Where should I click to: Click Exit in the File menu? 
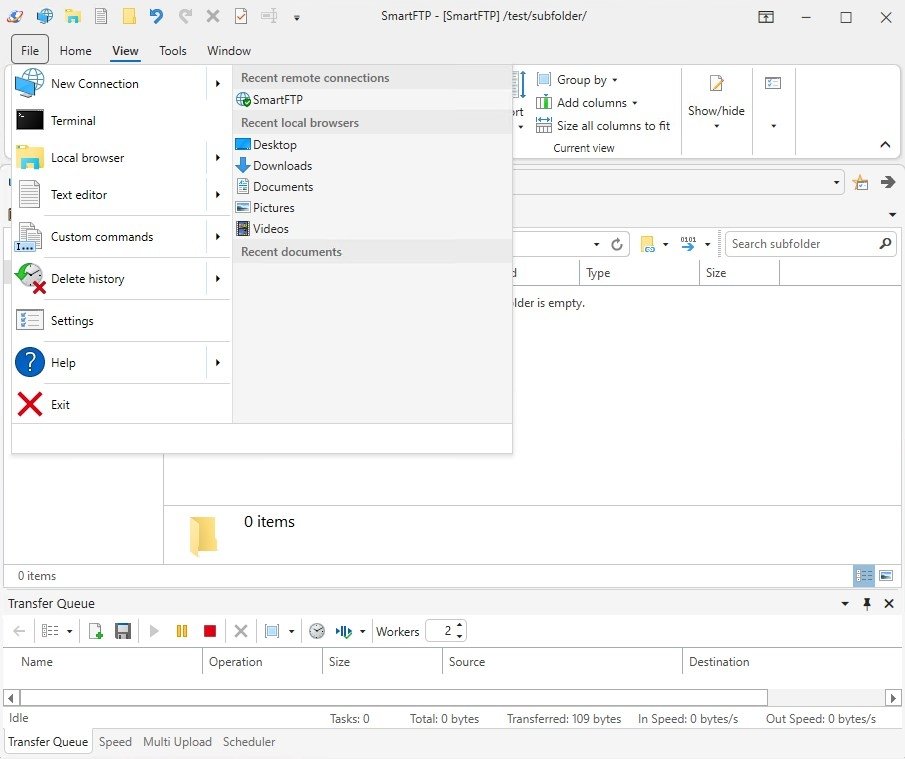(x=121, y=405)
